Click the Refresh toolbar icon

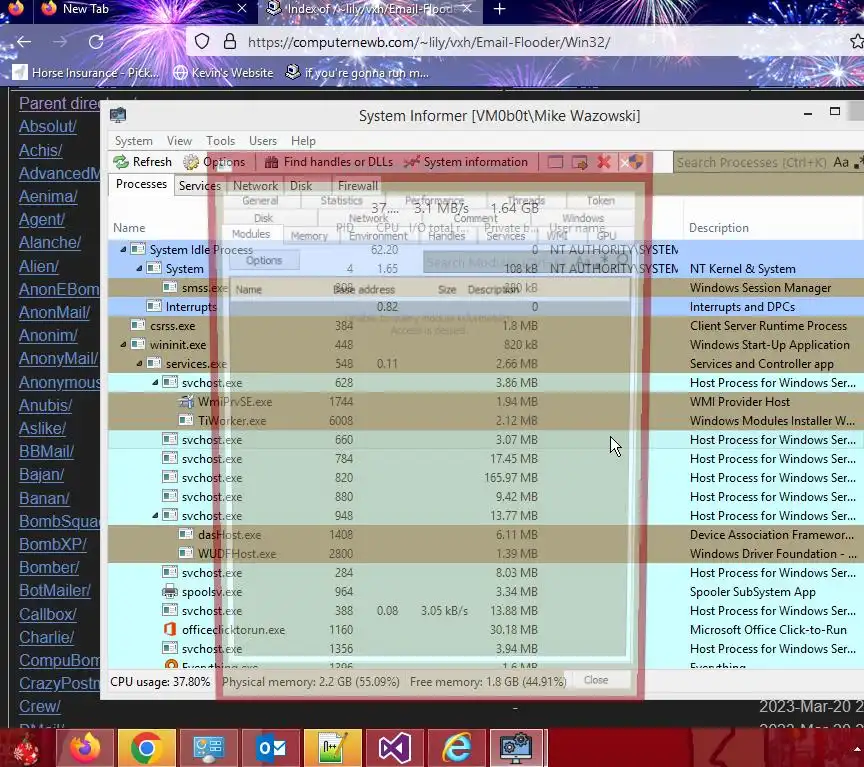(121, 162)
